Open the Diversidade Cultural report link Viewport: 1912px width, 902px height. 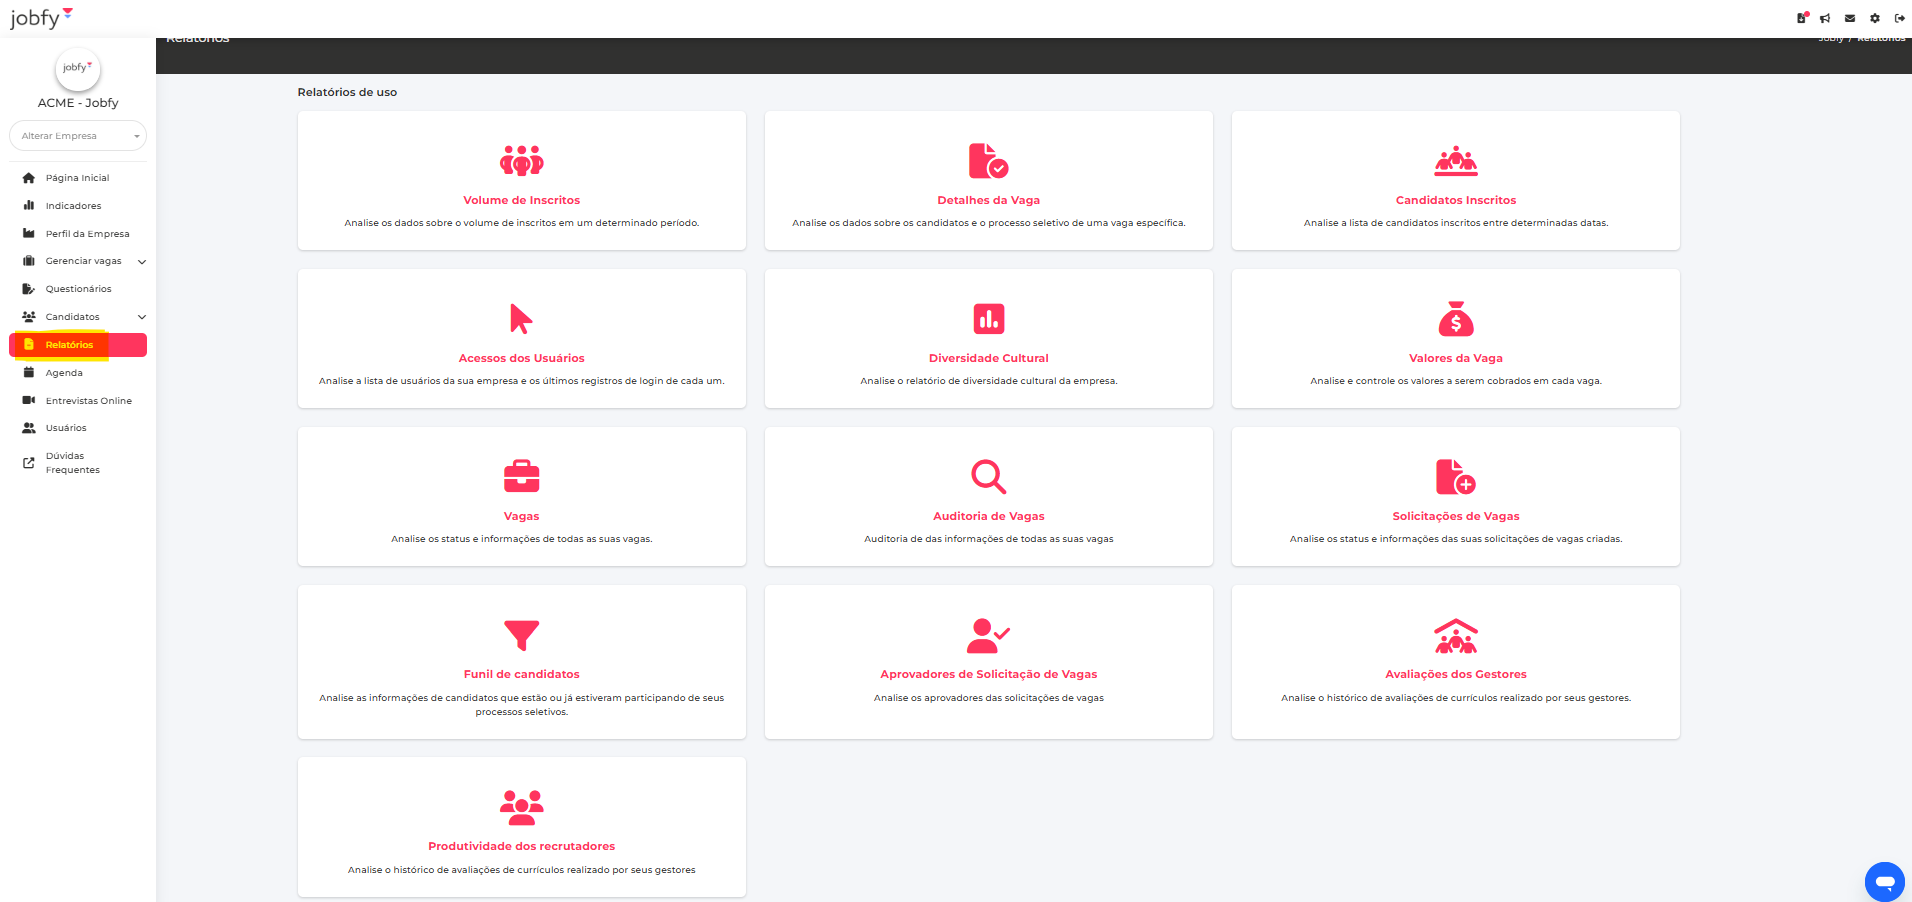tap(988, 358)
